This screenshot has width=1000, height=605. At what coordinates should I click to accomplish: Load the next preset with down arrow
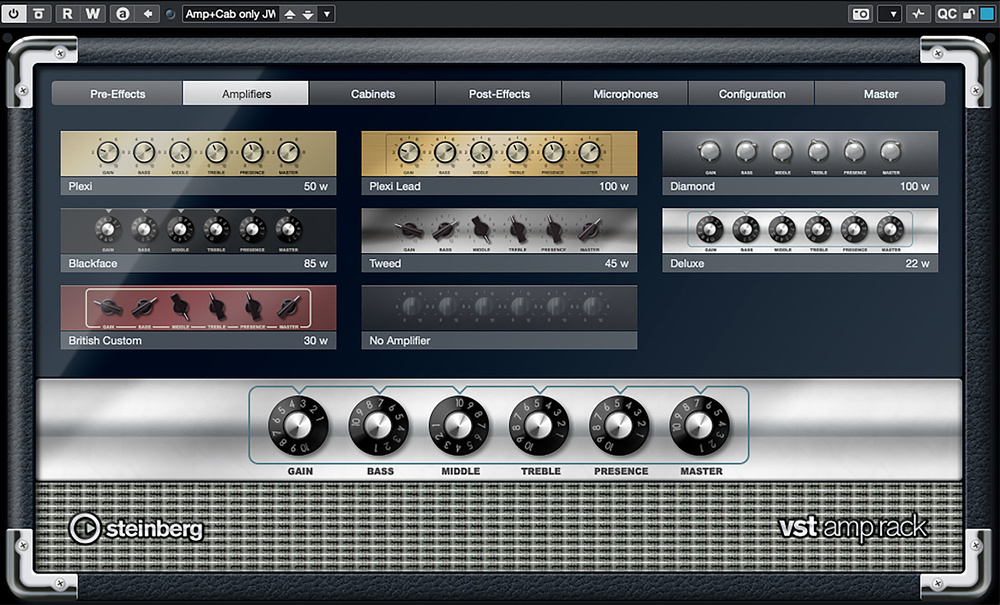coord(308,14)
